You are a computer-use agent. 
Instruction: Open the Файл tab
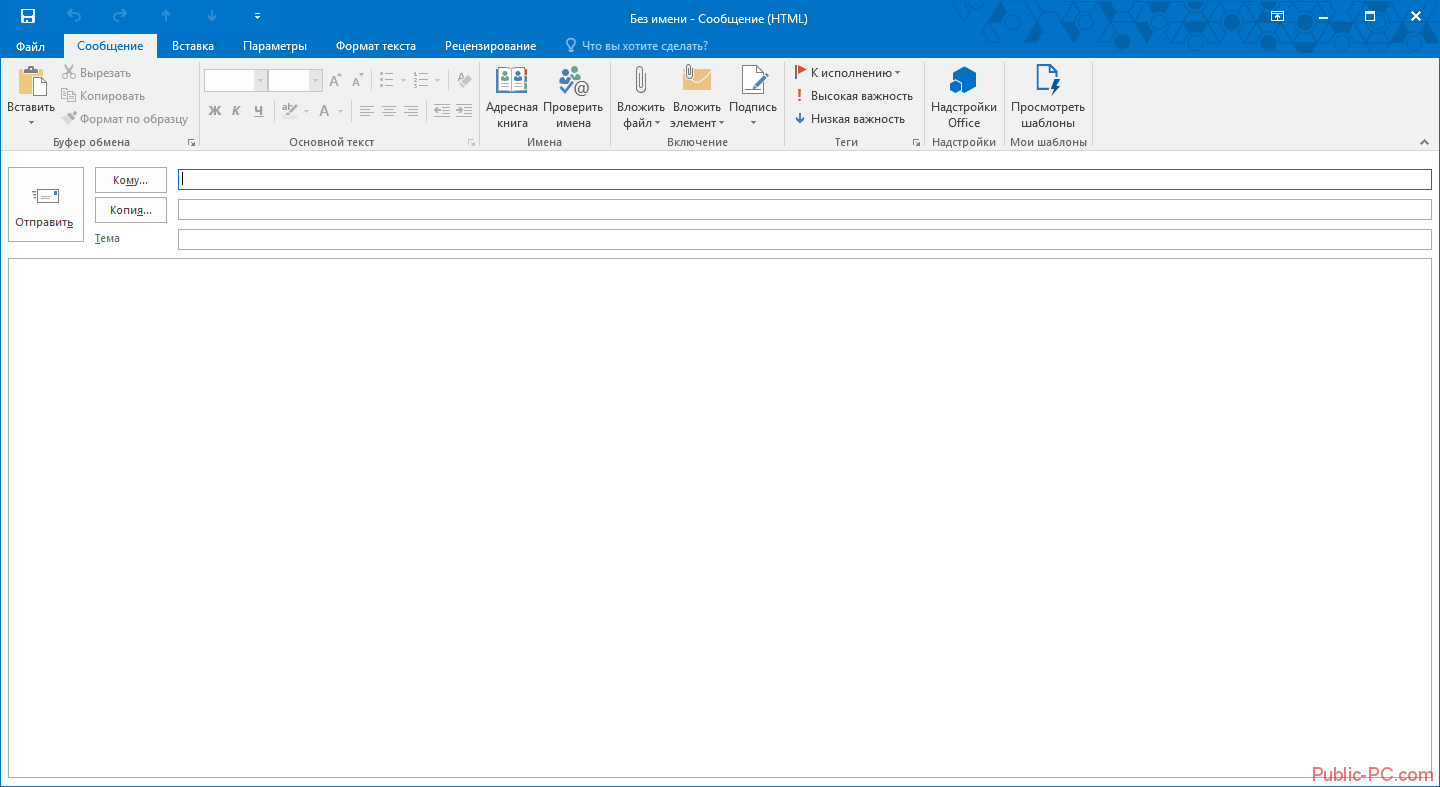pos(31,46)
